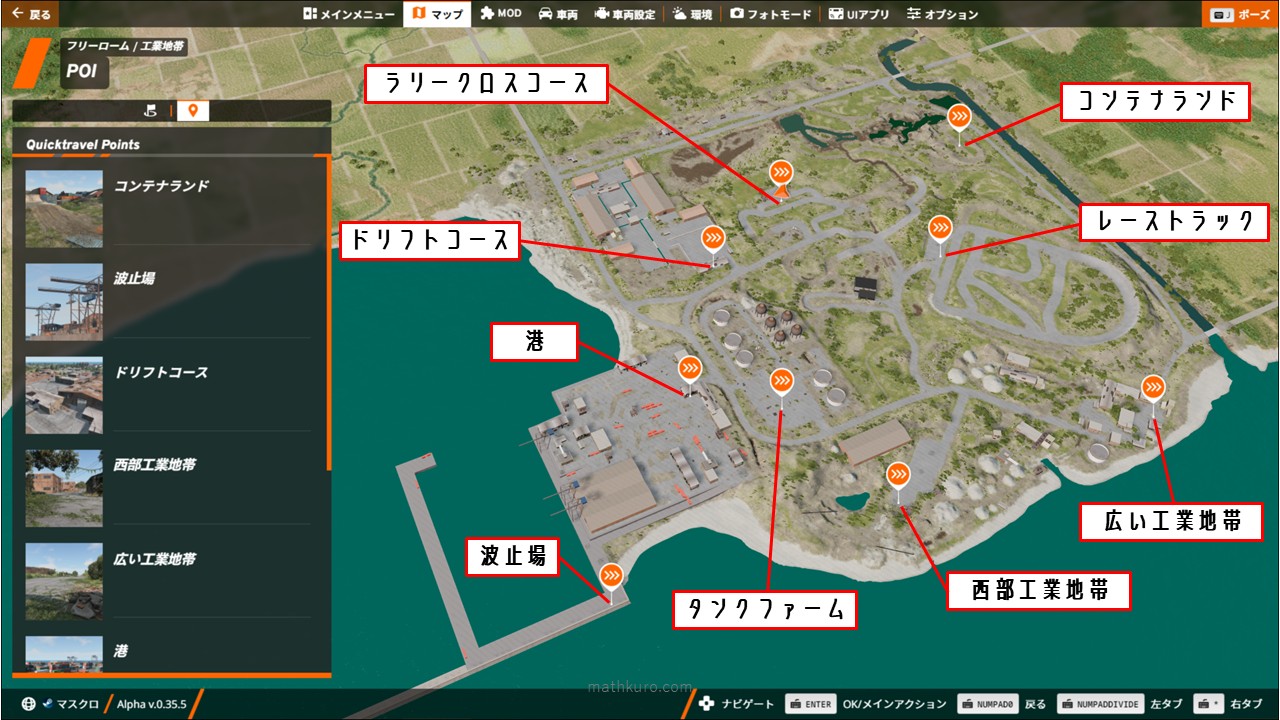
Task: Click the 港 quicktravel marker on map
Action: click(x=690, y=368)
